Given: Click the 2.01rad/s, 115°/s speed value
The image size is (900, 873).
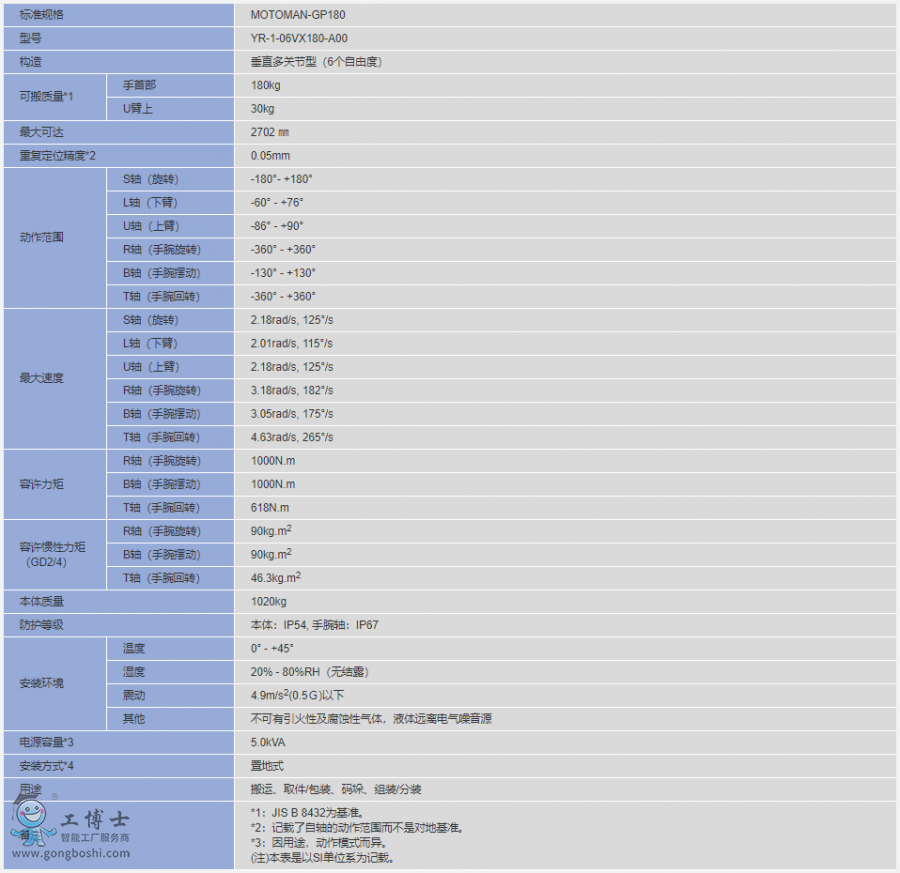Looking at the screenshot, I should tap(292, 344).
